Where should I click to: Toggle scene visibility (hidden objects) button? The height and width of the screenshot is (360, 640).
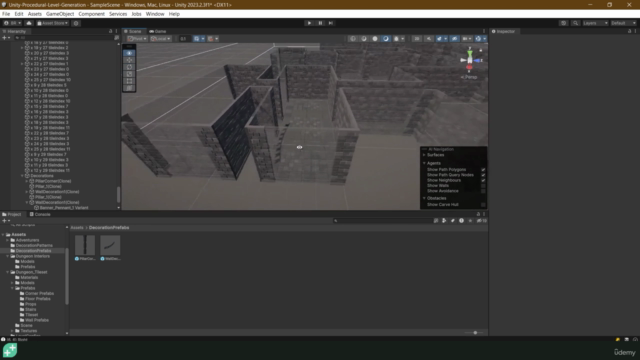tap(454, 39)
